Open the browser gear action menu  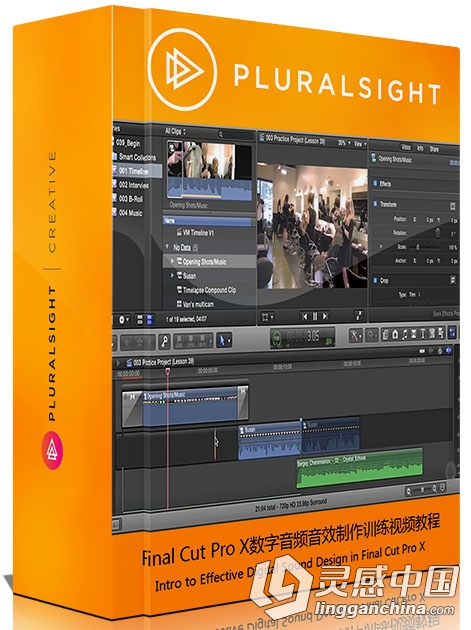[124, 320]
